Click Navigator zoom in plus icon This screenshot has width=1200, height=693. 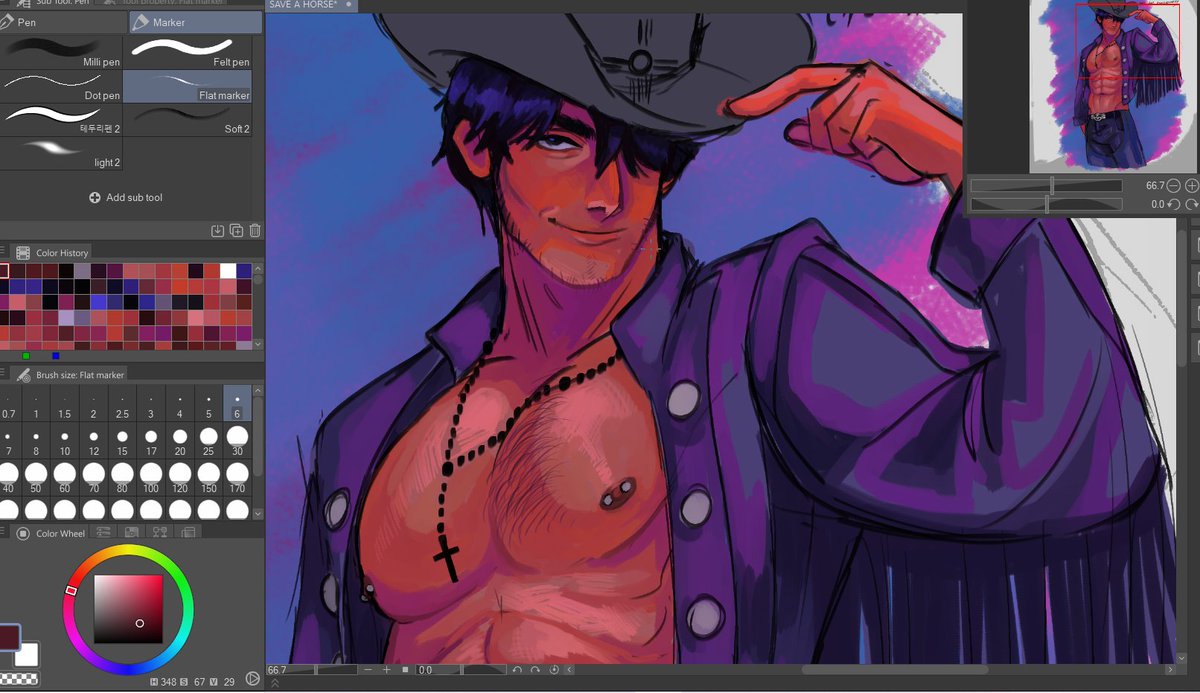pos(1191,186)
